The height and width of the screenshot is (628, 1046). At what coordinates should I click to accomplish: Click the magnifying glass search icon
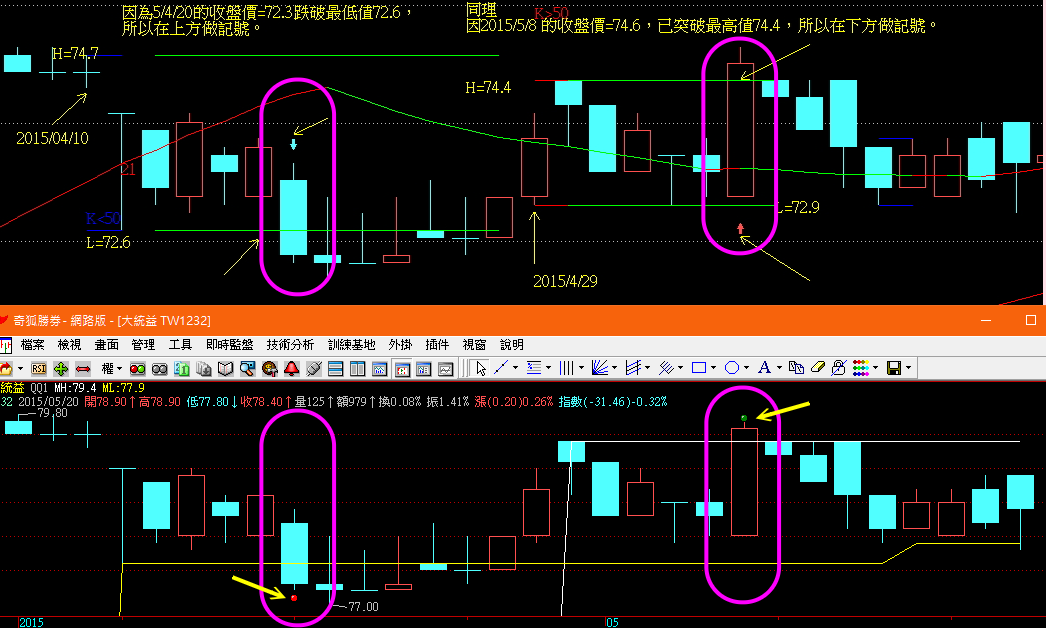click(247, 368)
